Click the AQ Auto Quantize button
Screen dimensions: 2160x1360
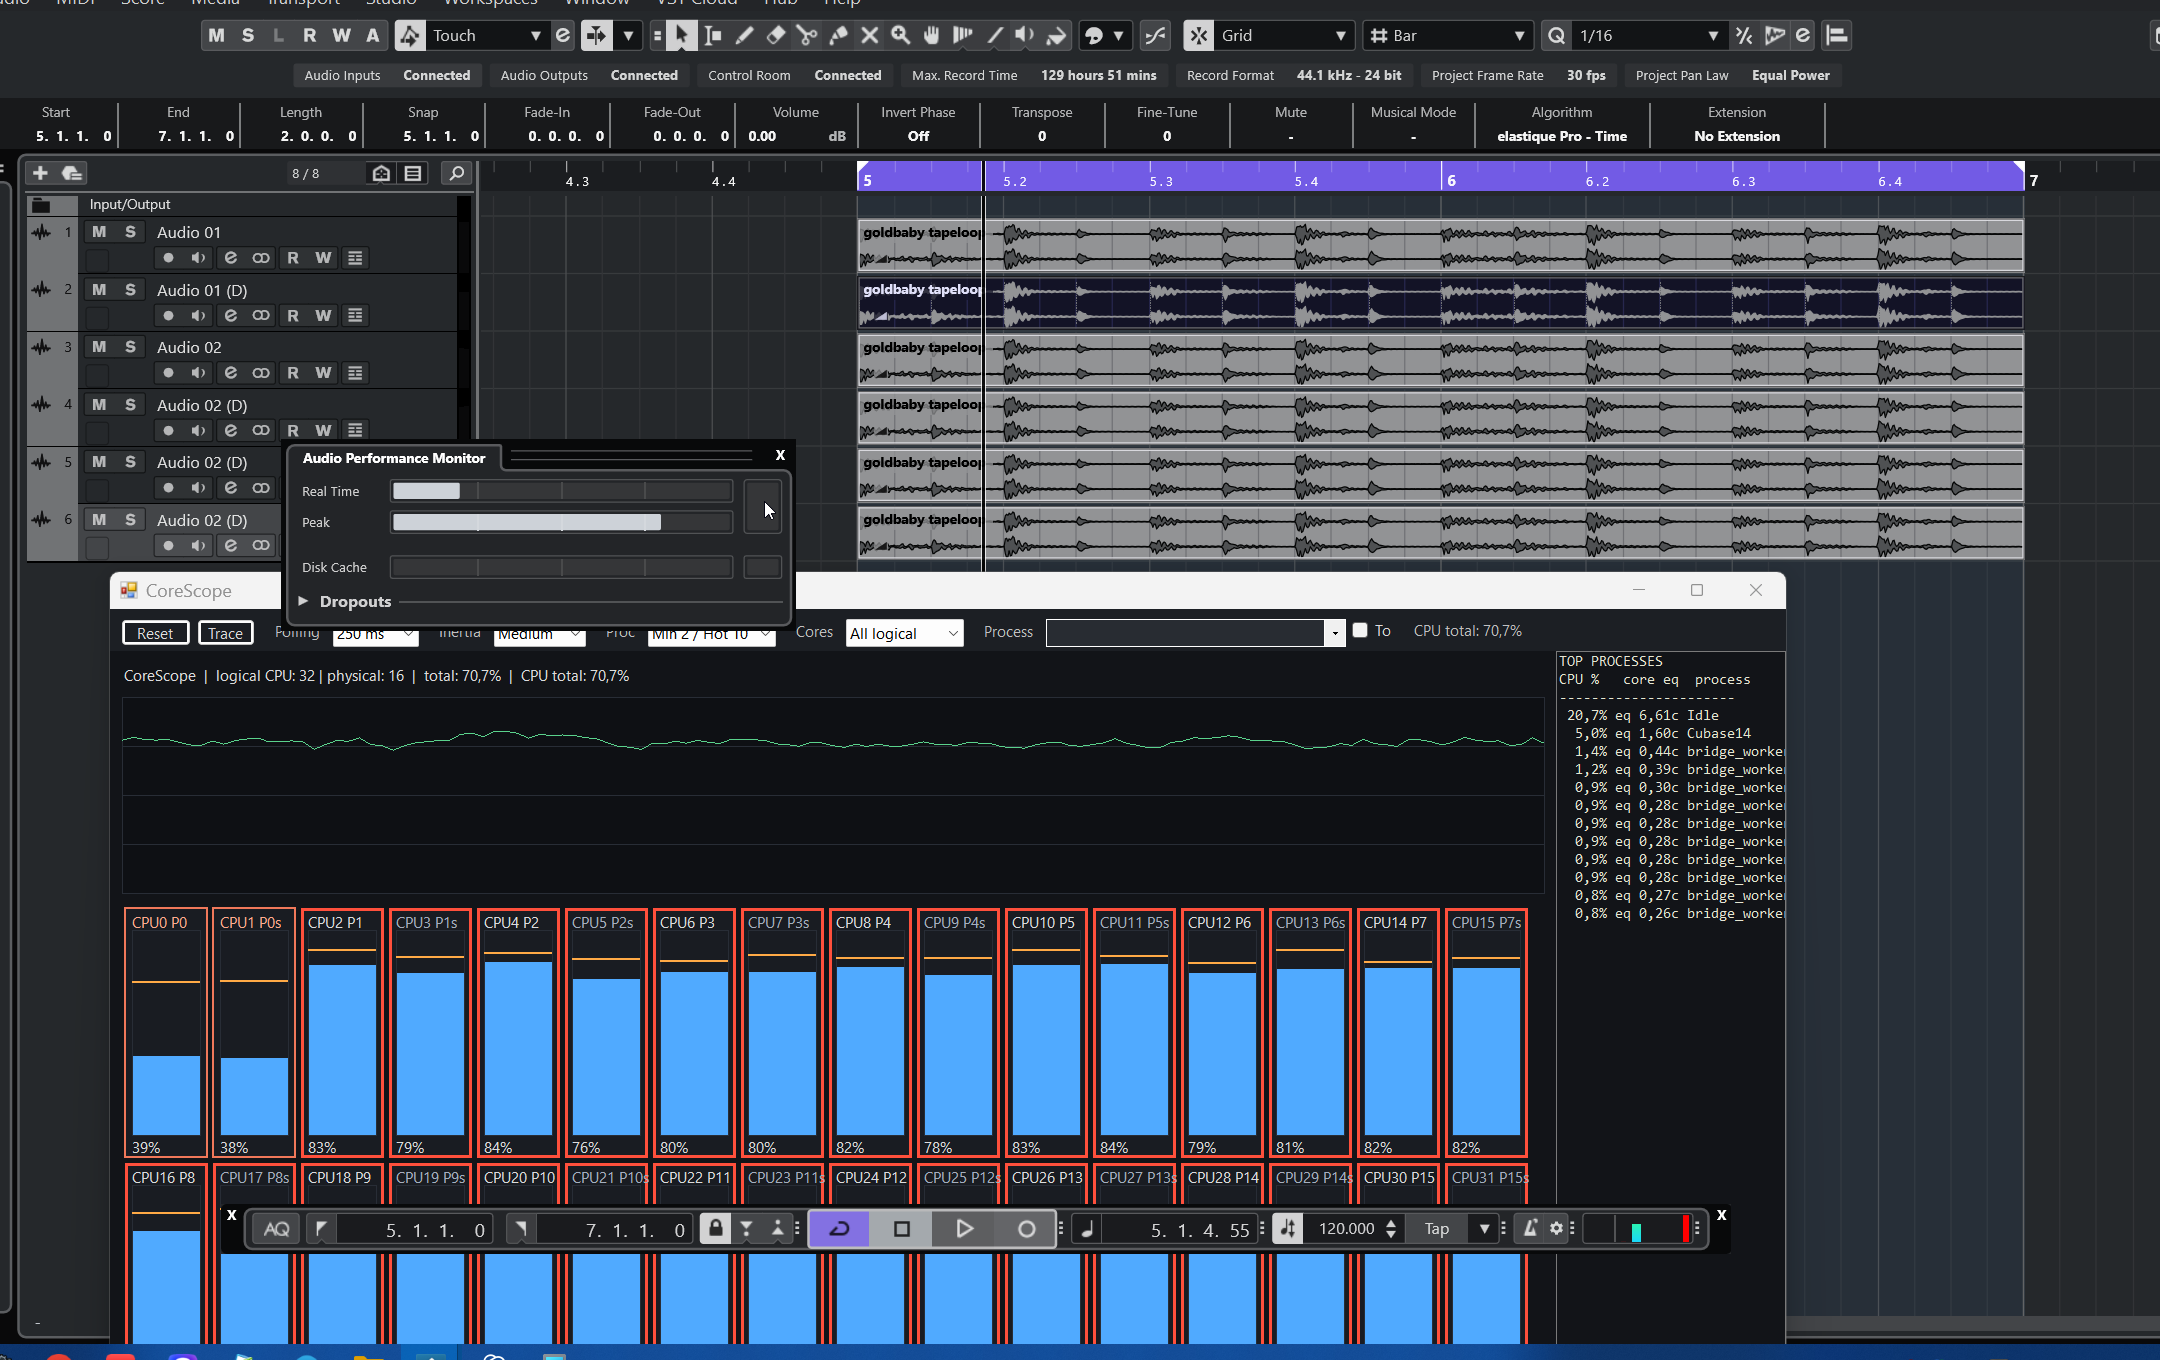[x=277, y=1229]
